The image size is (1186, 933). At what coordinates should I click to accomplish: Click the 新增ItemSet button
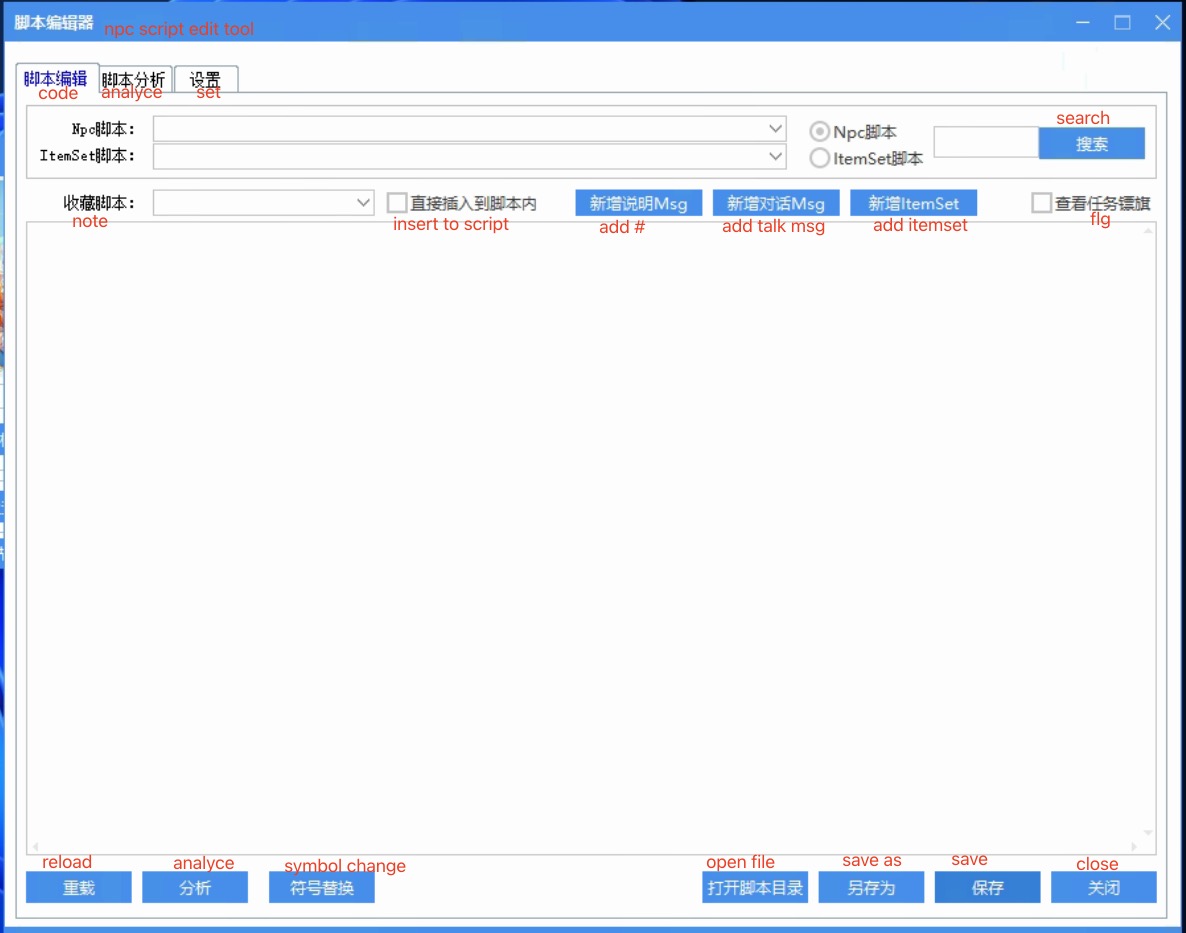click(914, 203)
